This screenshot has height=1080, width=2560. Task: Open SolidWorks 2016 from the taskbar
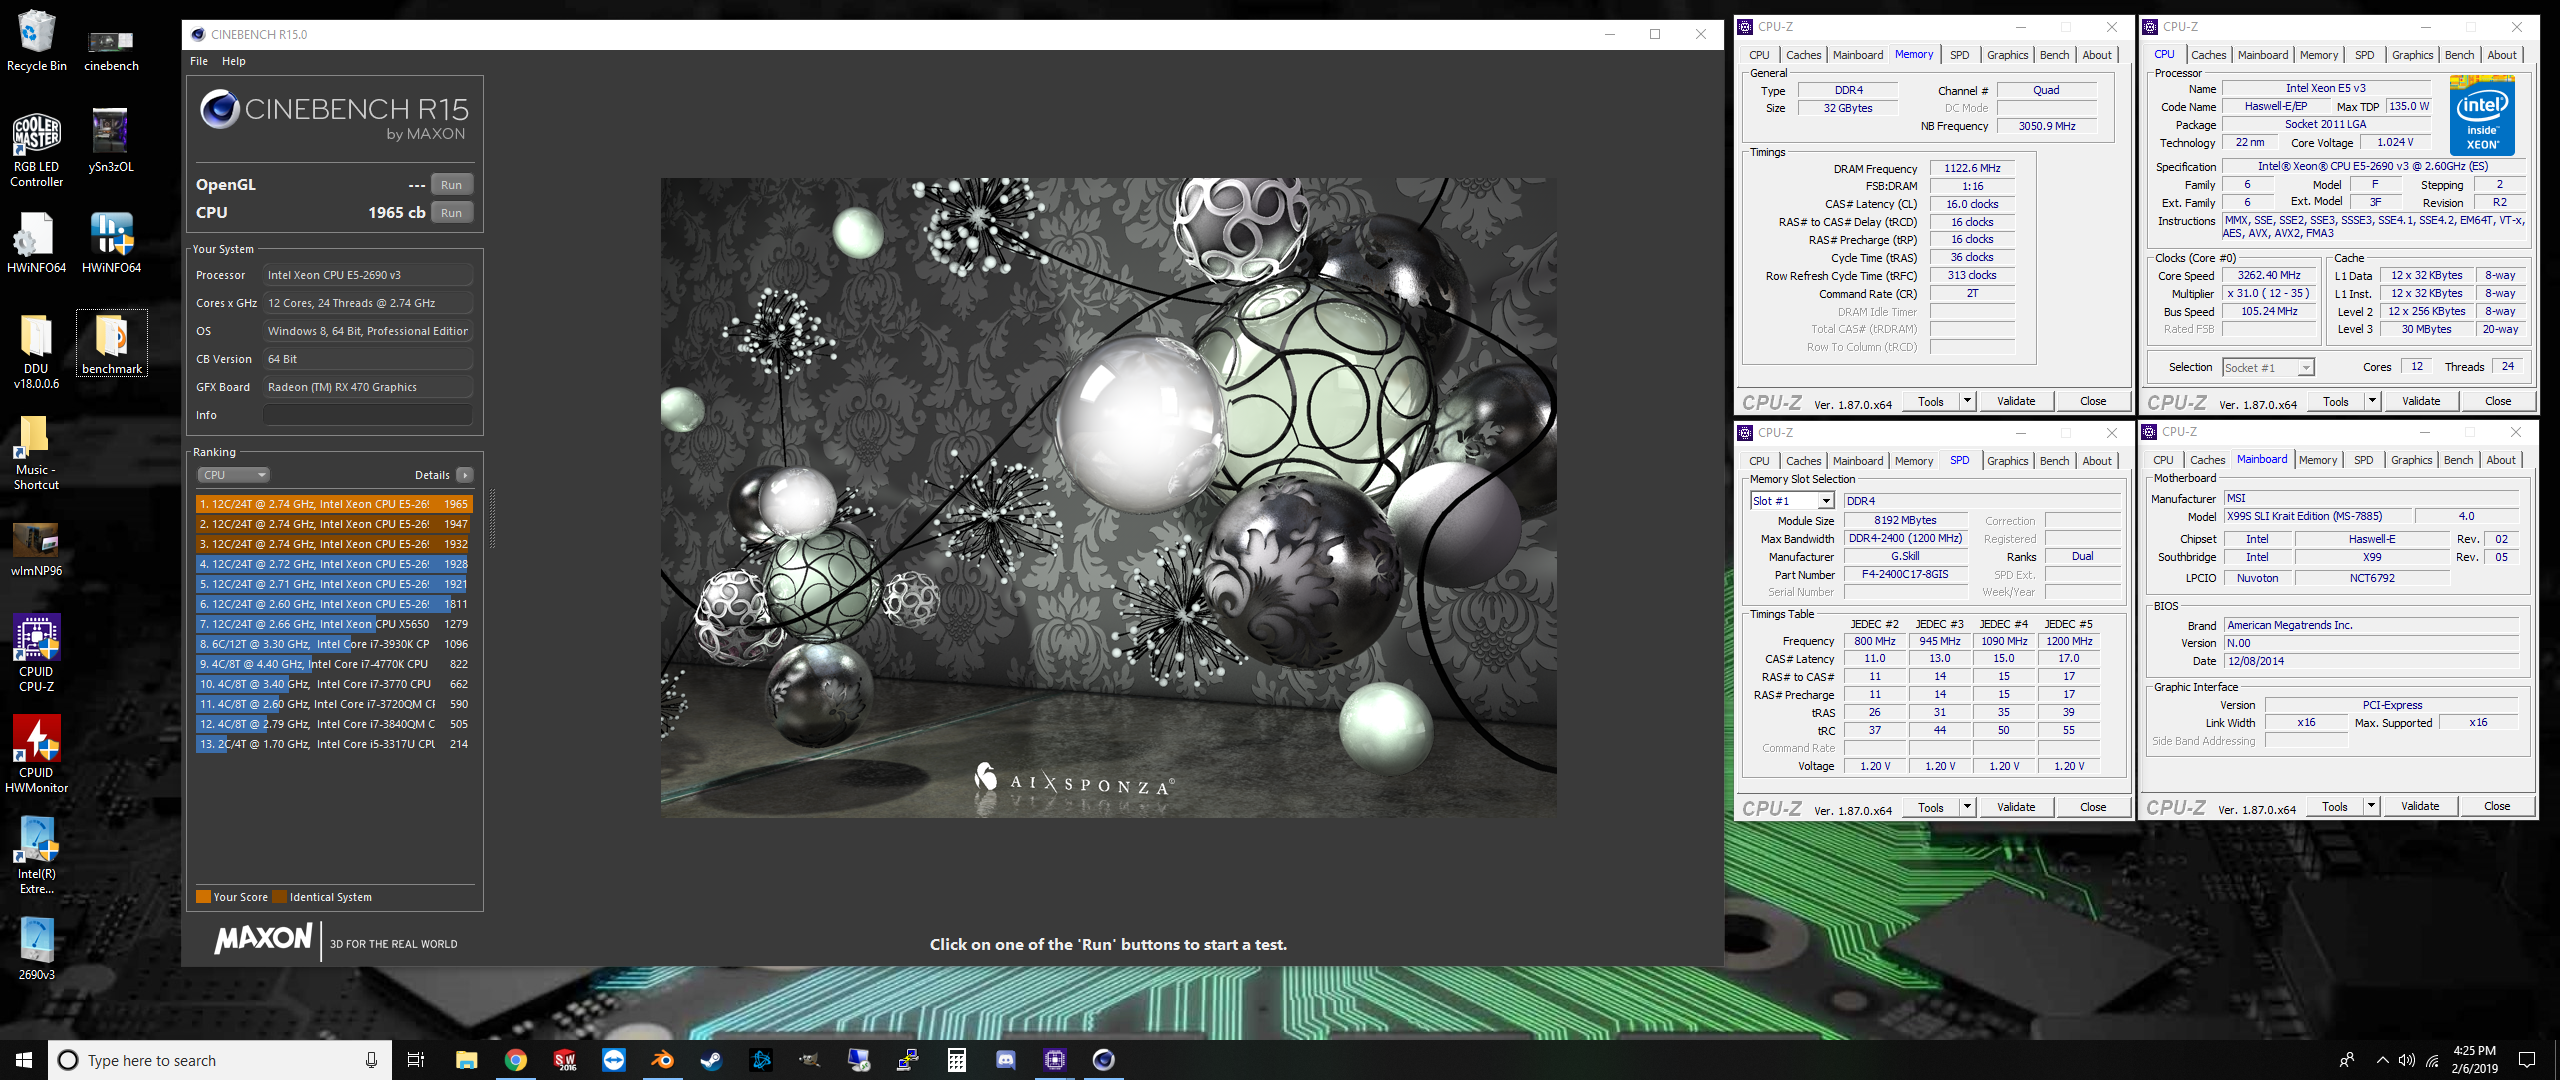pyautogui.click(x=565, y=1060)
